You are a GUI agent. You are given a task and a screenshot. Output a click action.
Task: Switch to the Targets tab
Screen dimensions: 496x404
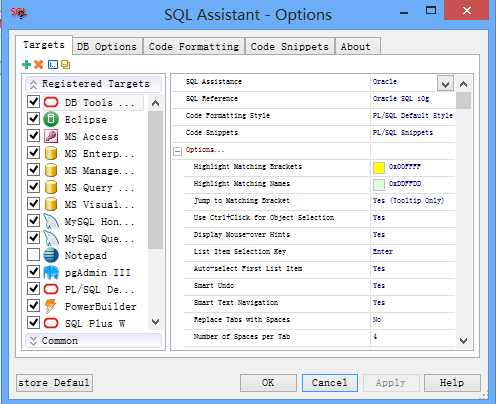[44, 45]
